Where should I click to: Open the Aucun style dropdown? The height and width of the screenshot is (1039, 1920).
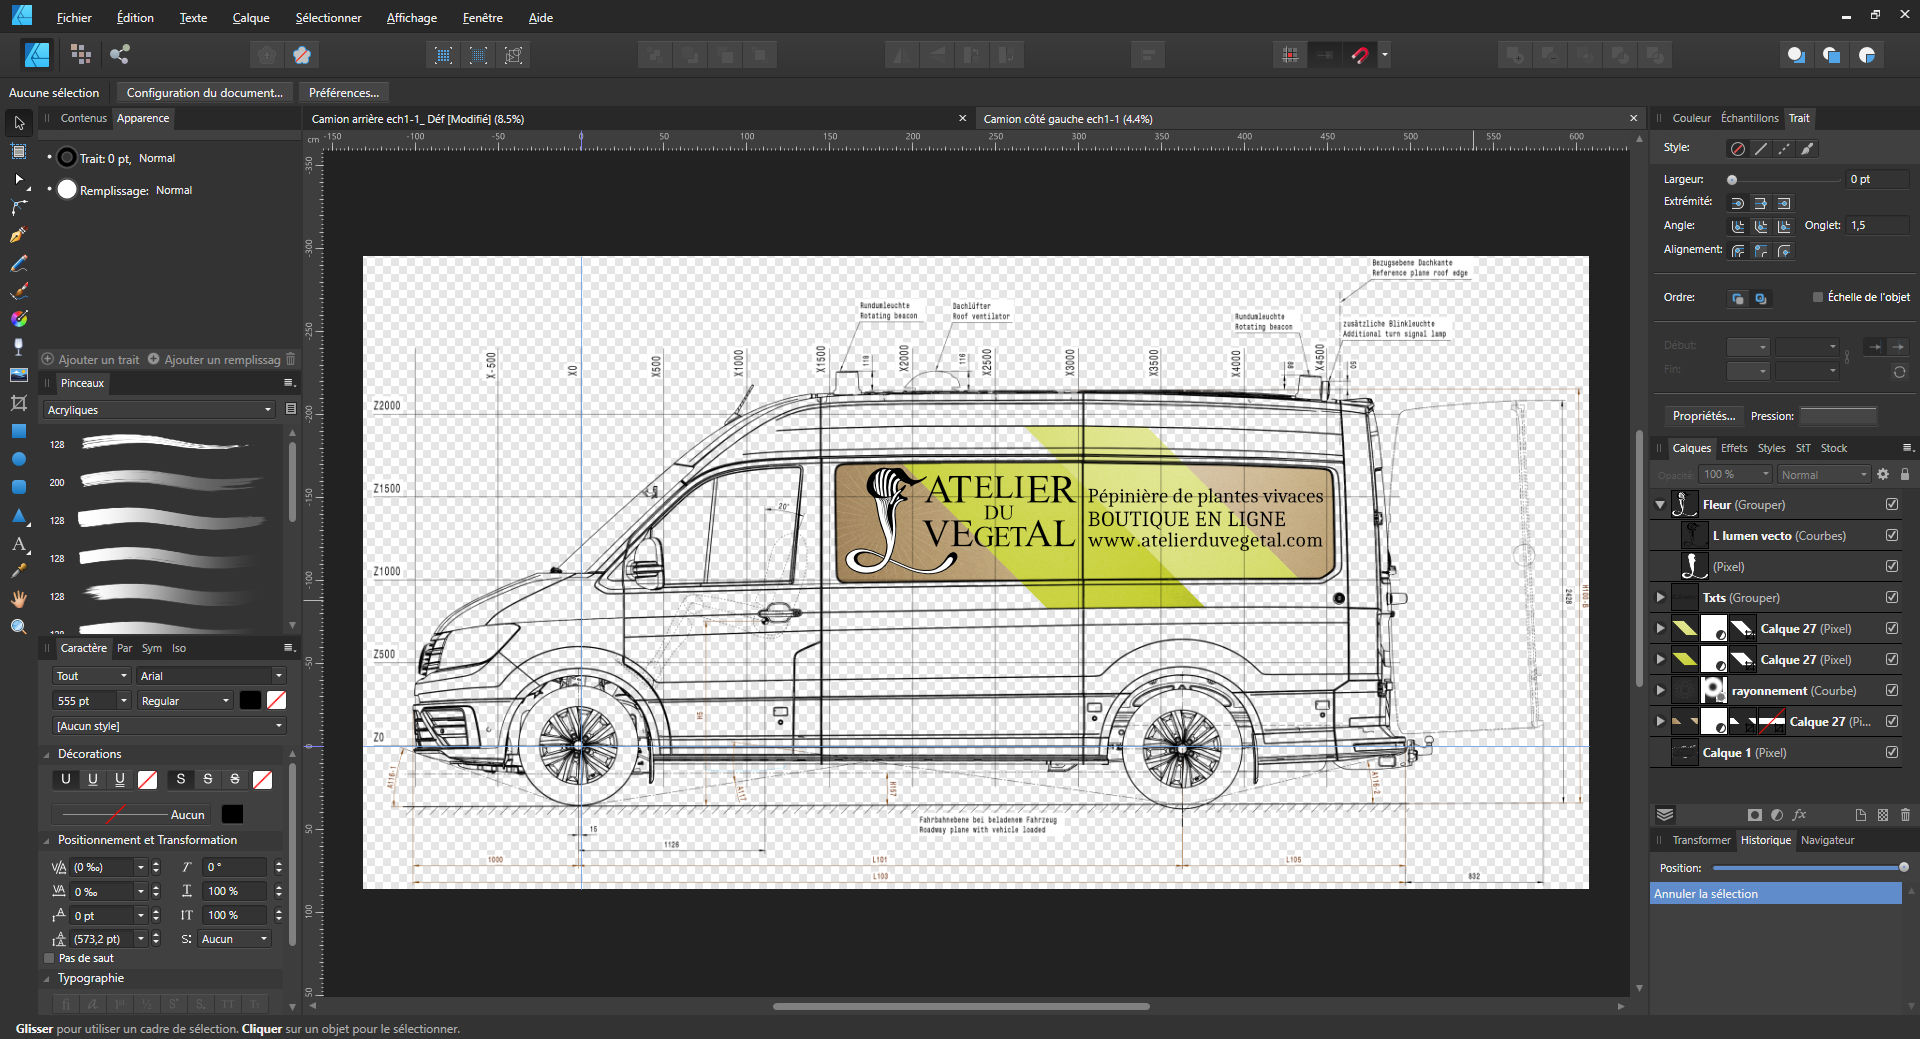(x=169, y=726)
